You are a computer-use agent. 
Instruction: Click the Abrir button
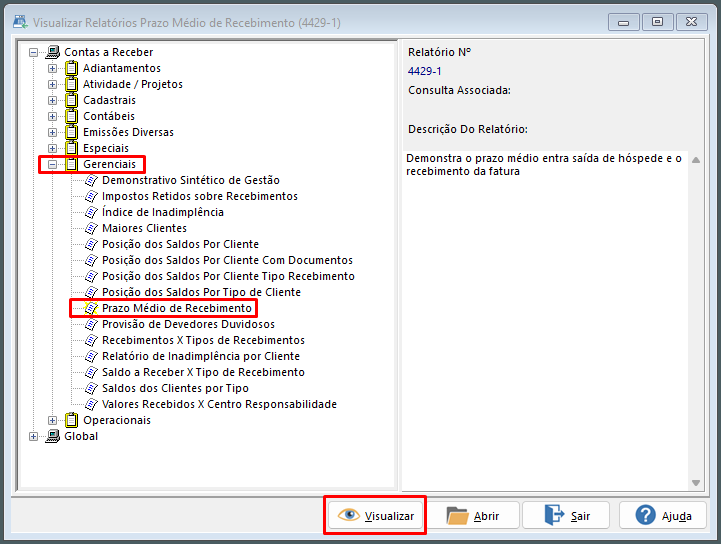(x=473, y=515)
